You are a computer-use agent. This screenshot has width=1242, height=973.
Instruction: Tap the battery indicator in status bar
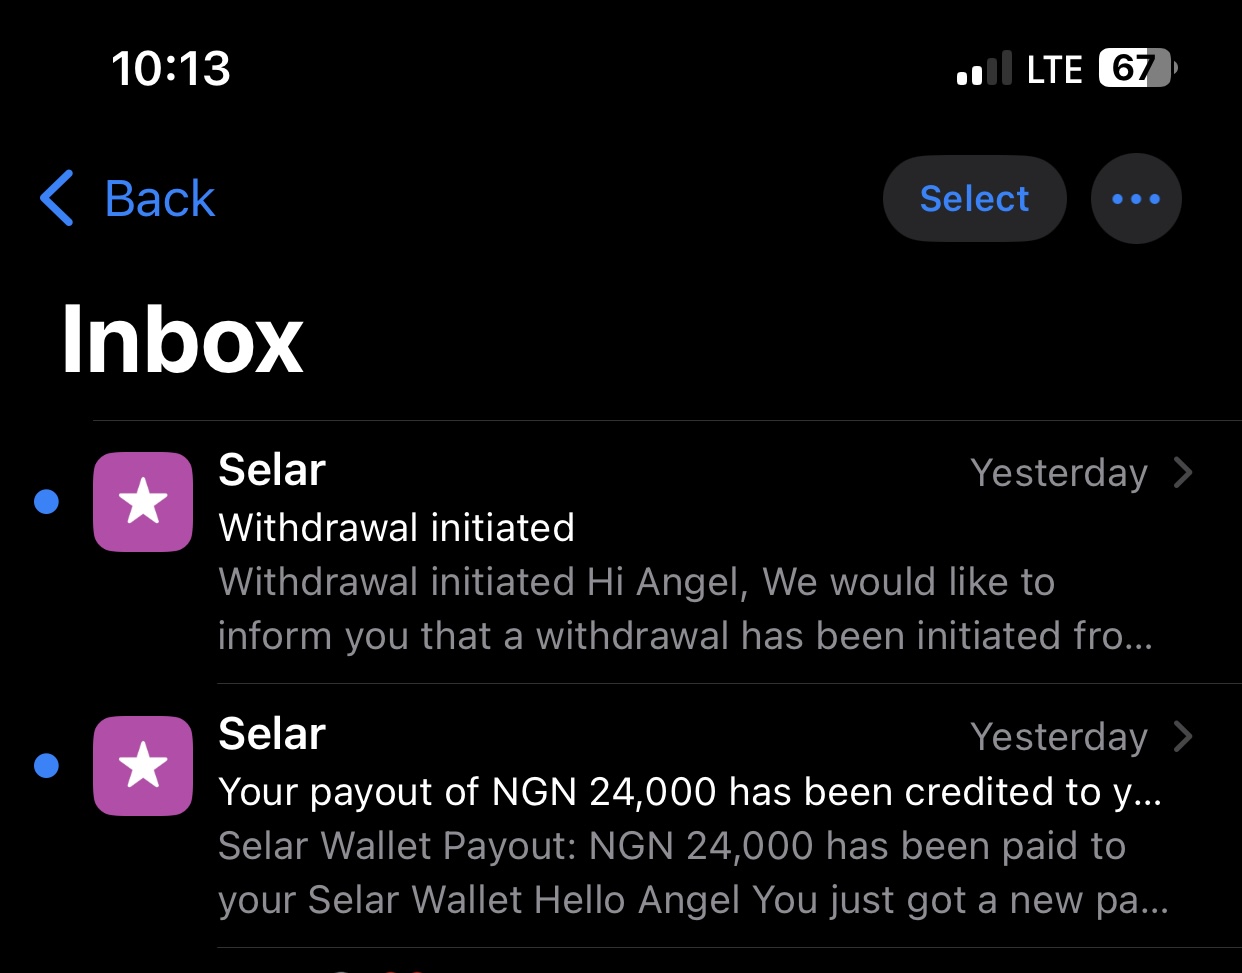pos(1138,68)
